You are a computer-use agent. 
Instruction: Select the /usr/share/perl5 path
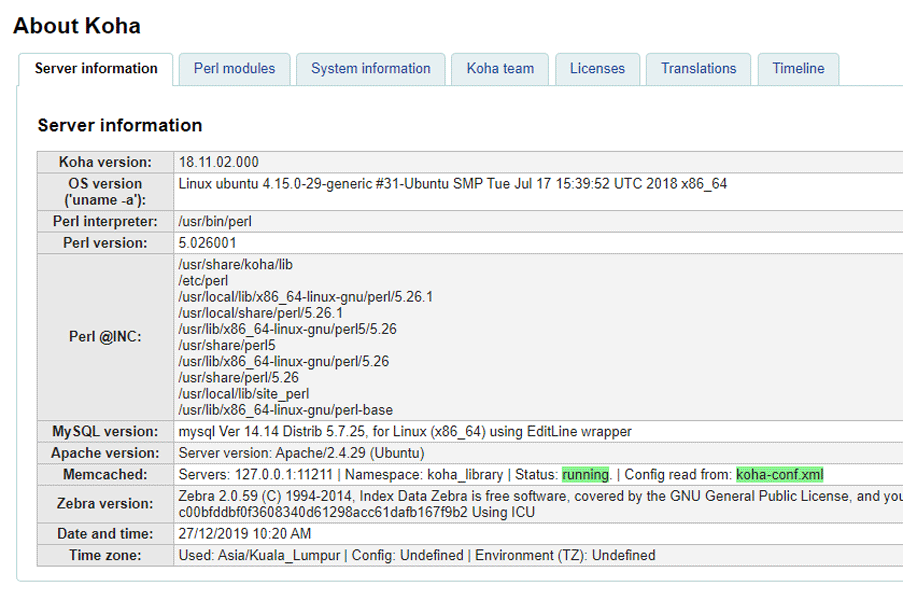click(x=227, y=345)
